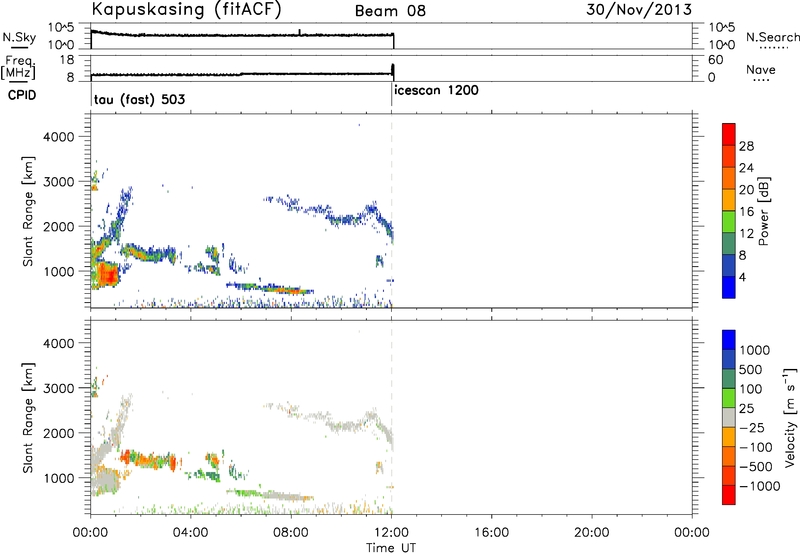Click the '12:00' time axis label
This screenshot has height=554, width=800.
391,533
